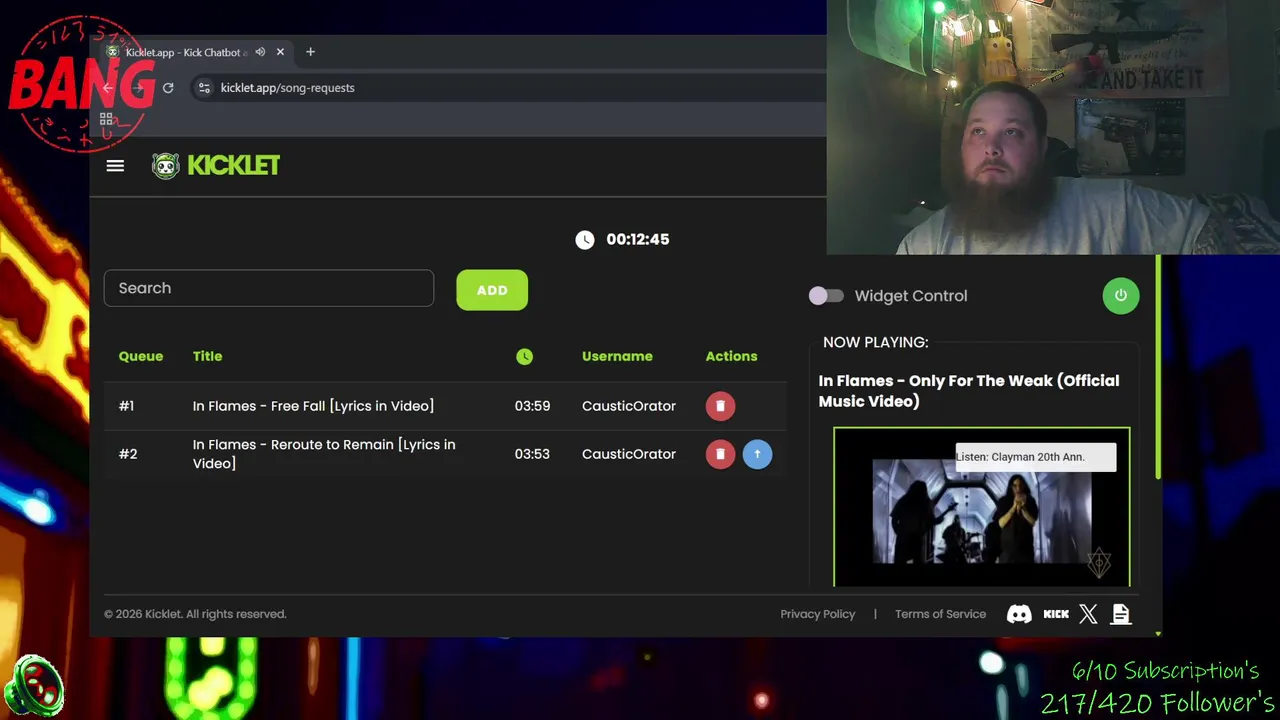Focus the song Search field
Image resolution: width=1280 pixels, height=720 pixels.
(x=269, y=288)
